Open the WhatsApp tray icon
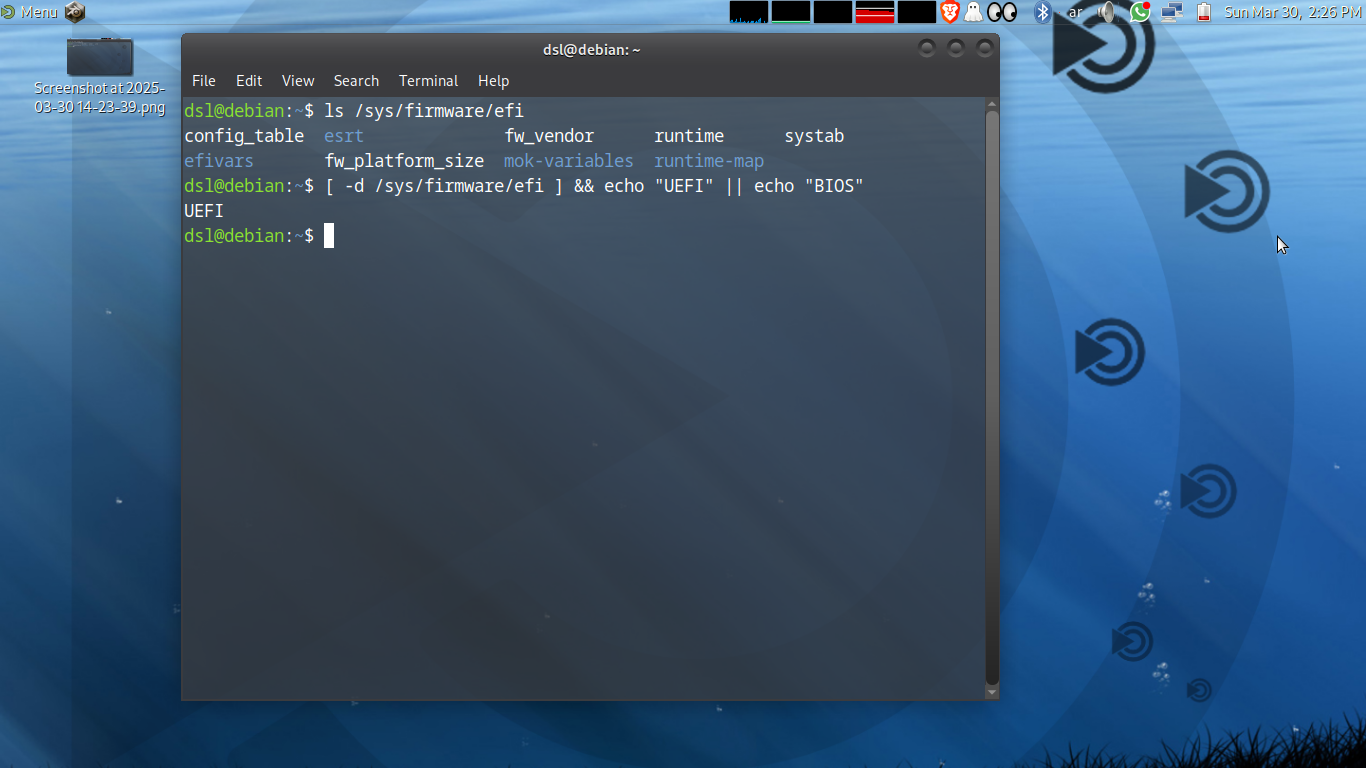 pyautogui.click(x=1140, y=12)
